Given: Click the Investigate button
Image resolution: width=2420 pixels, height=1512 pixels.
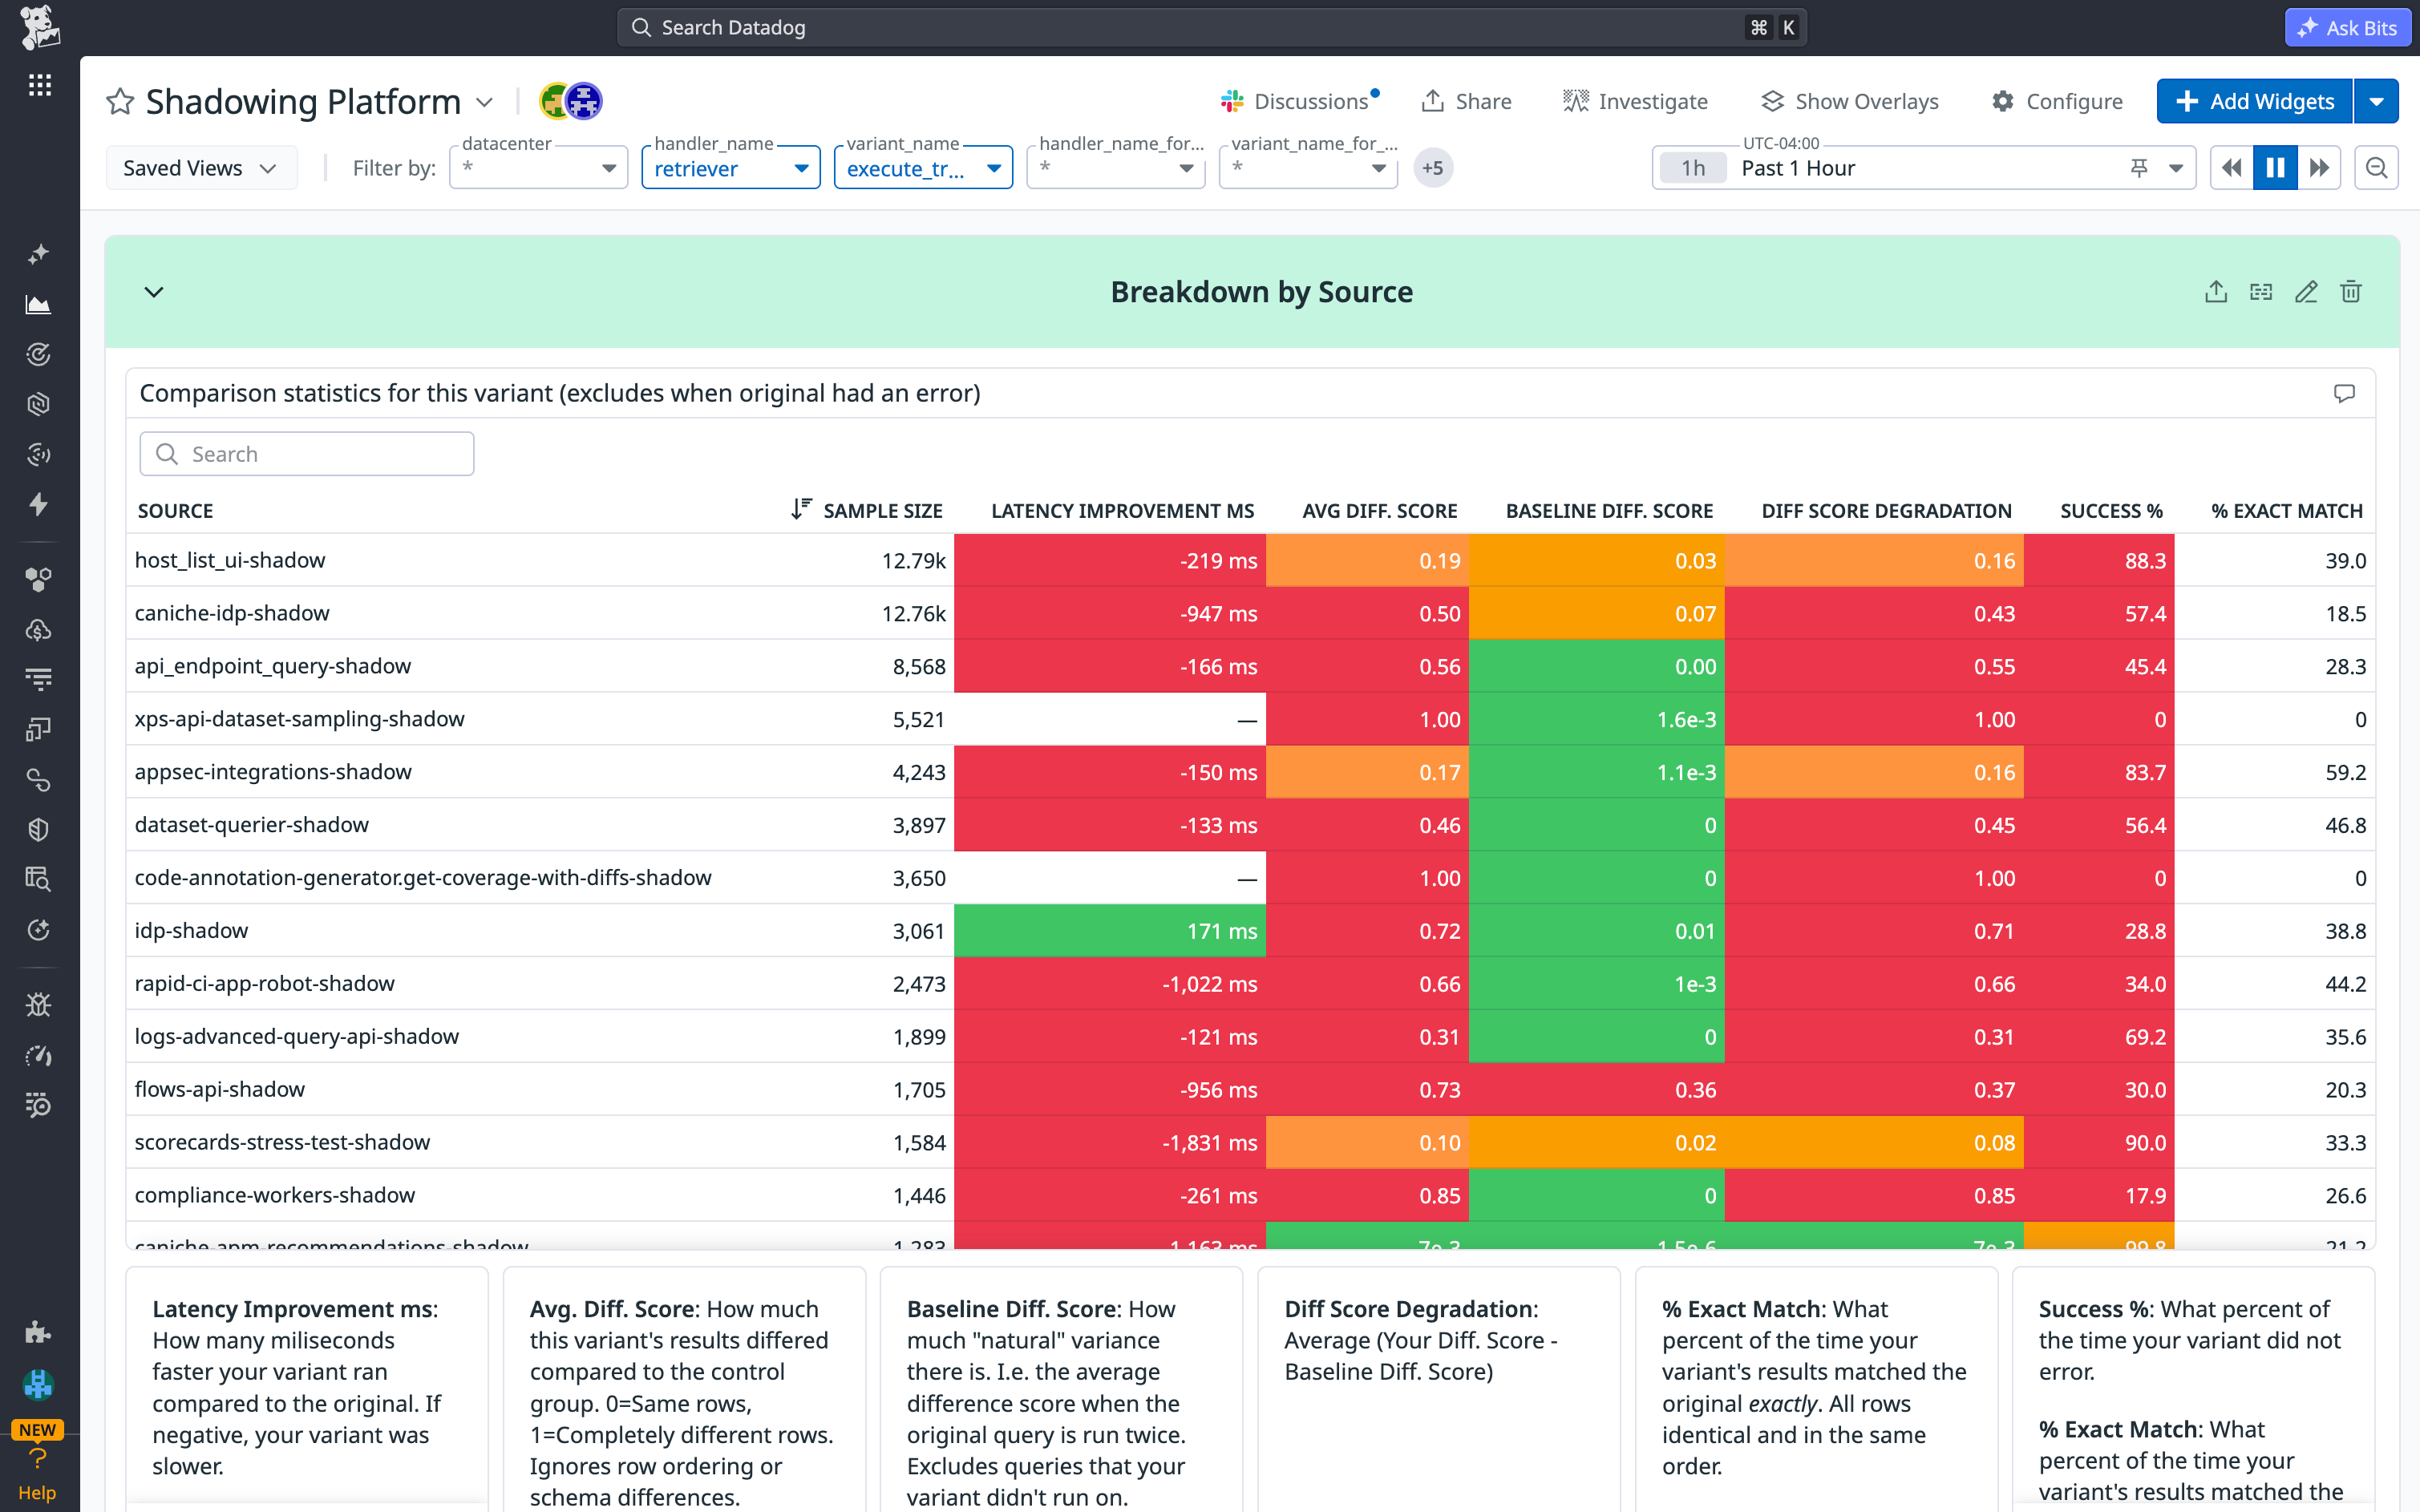Looking at the screenshot, I should [1636, 101].
